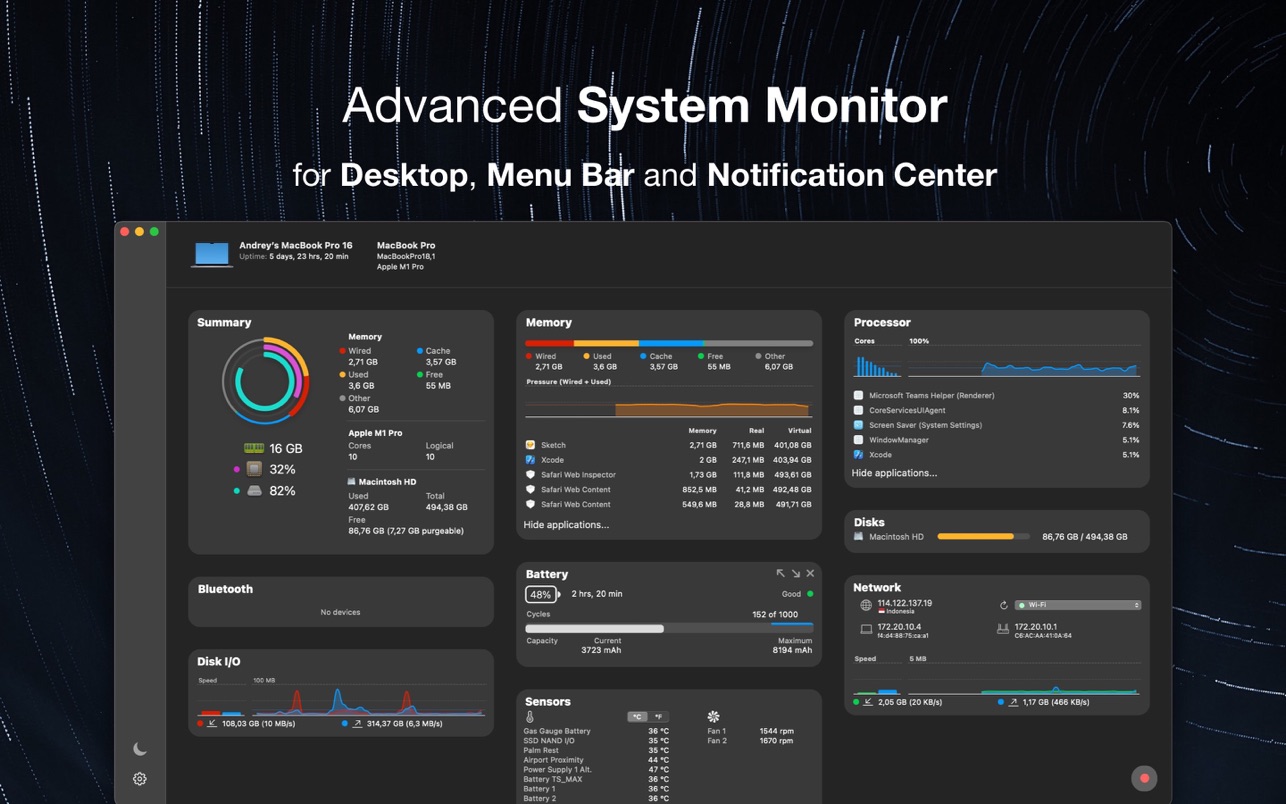Click the 152 of 1000 cycles value
This screenshot has height=804, width=1286.
tap(775, 615)
